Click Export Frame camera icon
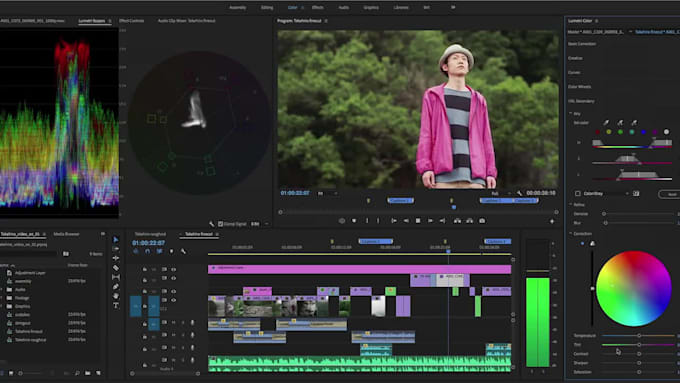The image size is (680, 383). pyautogui.click(x=482, y=221)
